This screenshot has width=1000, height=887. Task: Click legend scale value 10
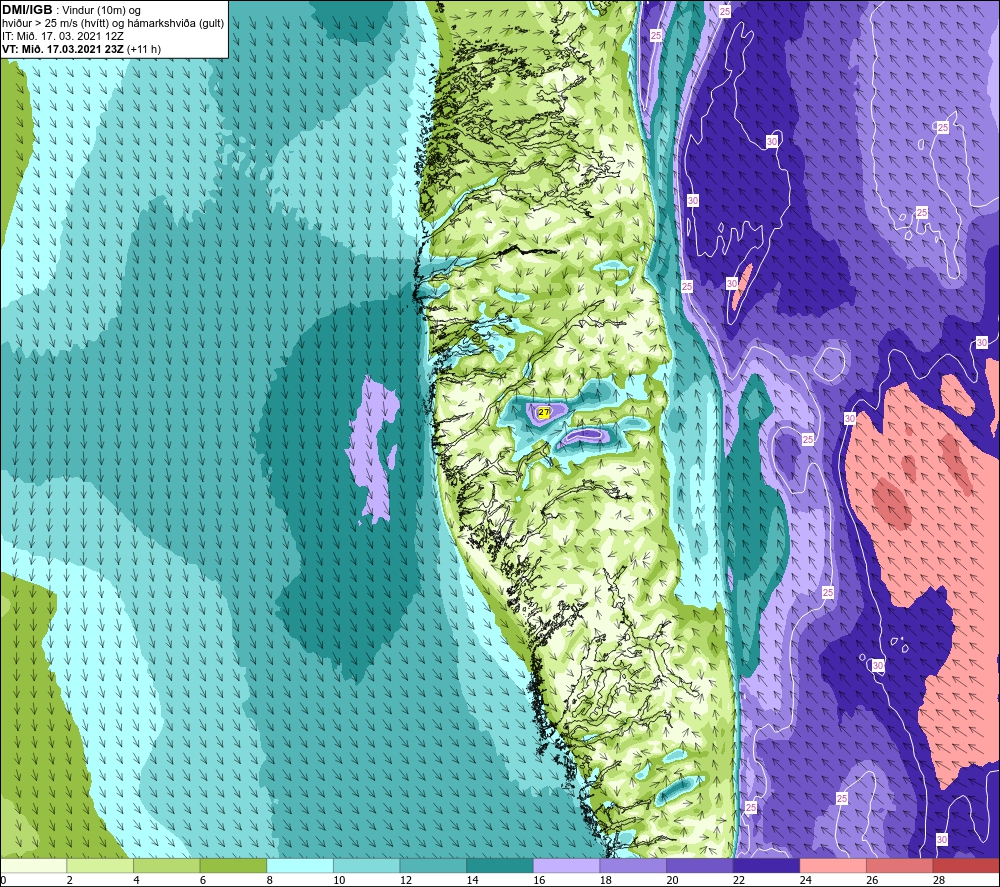(x=339, y=880)
